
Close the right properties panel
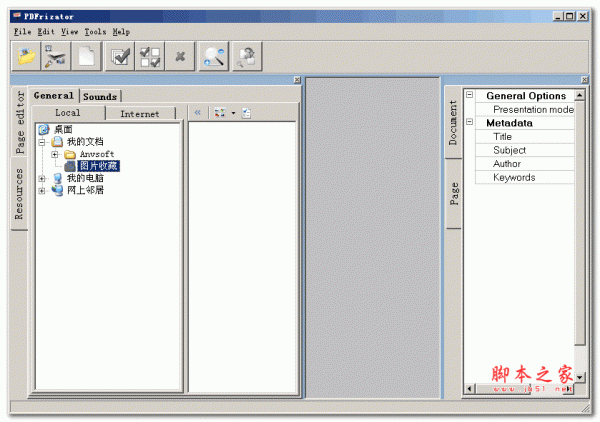pos(584,80)
